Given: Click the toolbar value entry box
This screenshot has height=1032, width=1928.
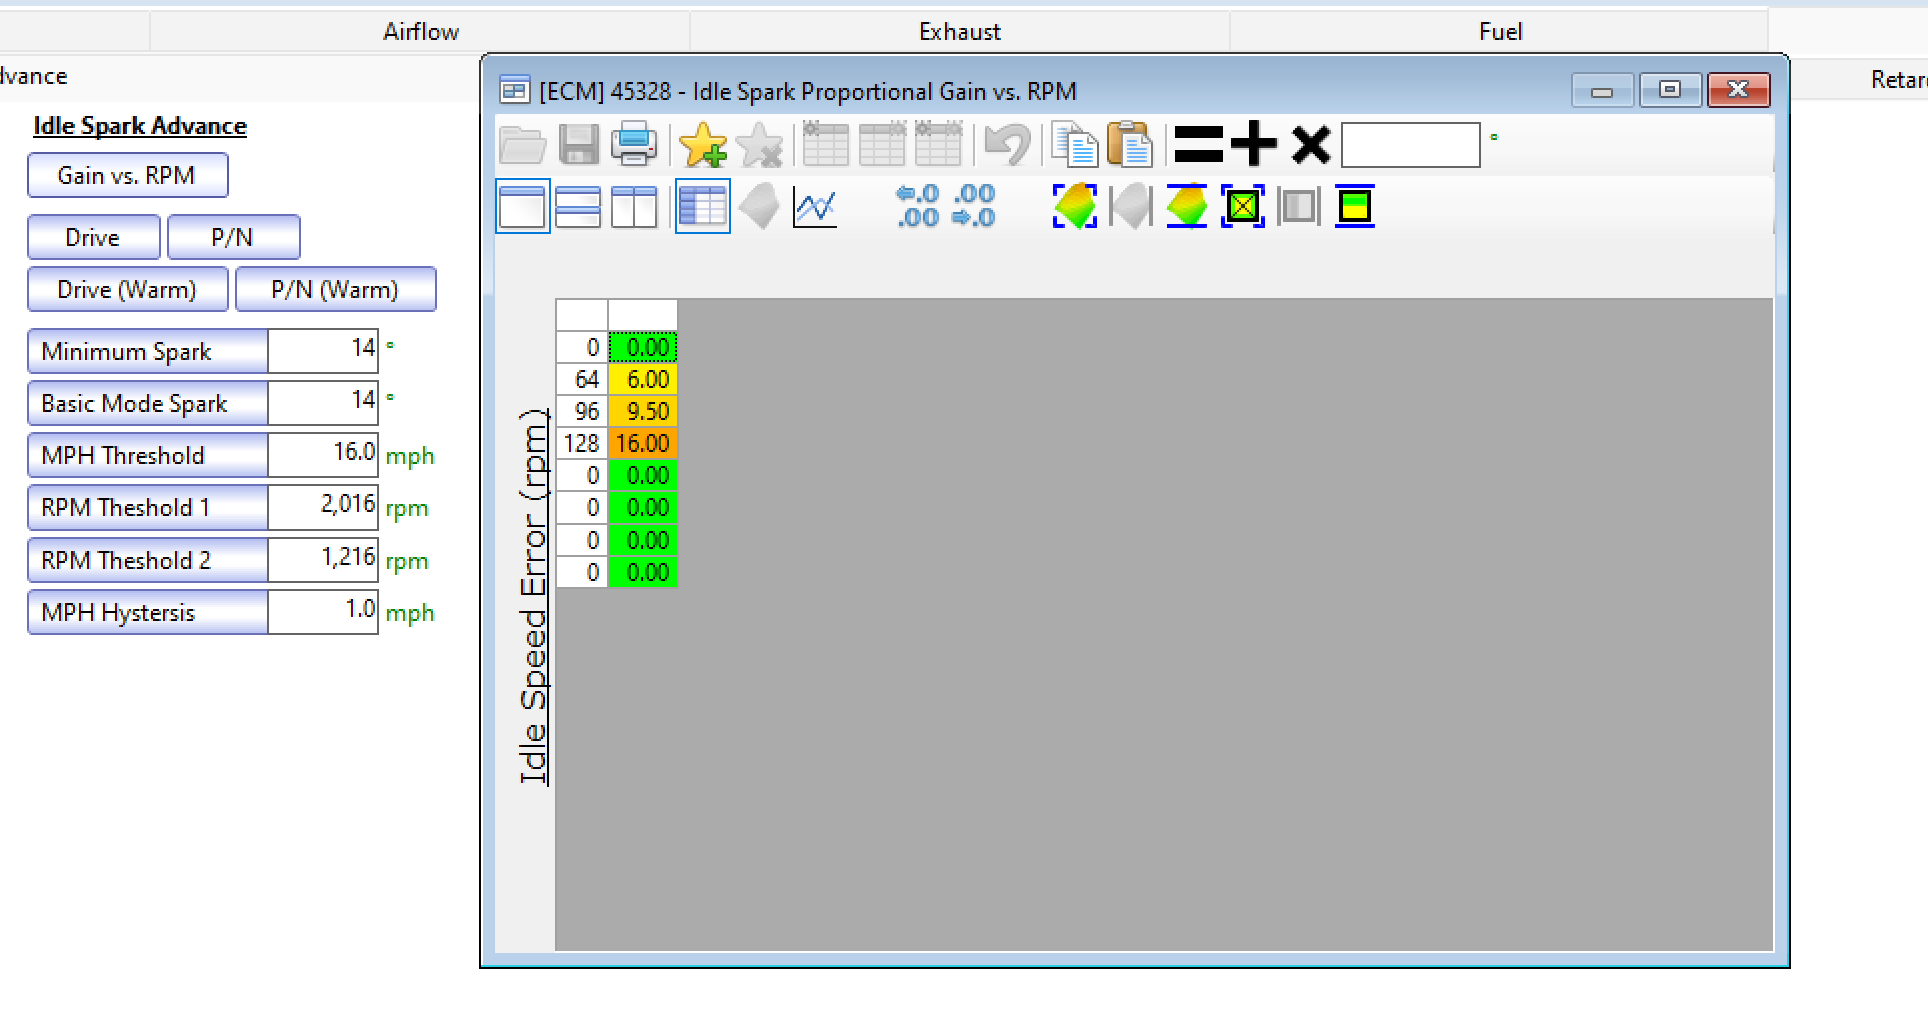Looking at the screenshot, I should tap(1410, 146).
